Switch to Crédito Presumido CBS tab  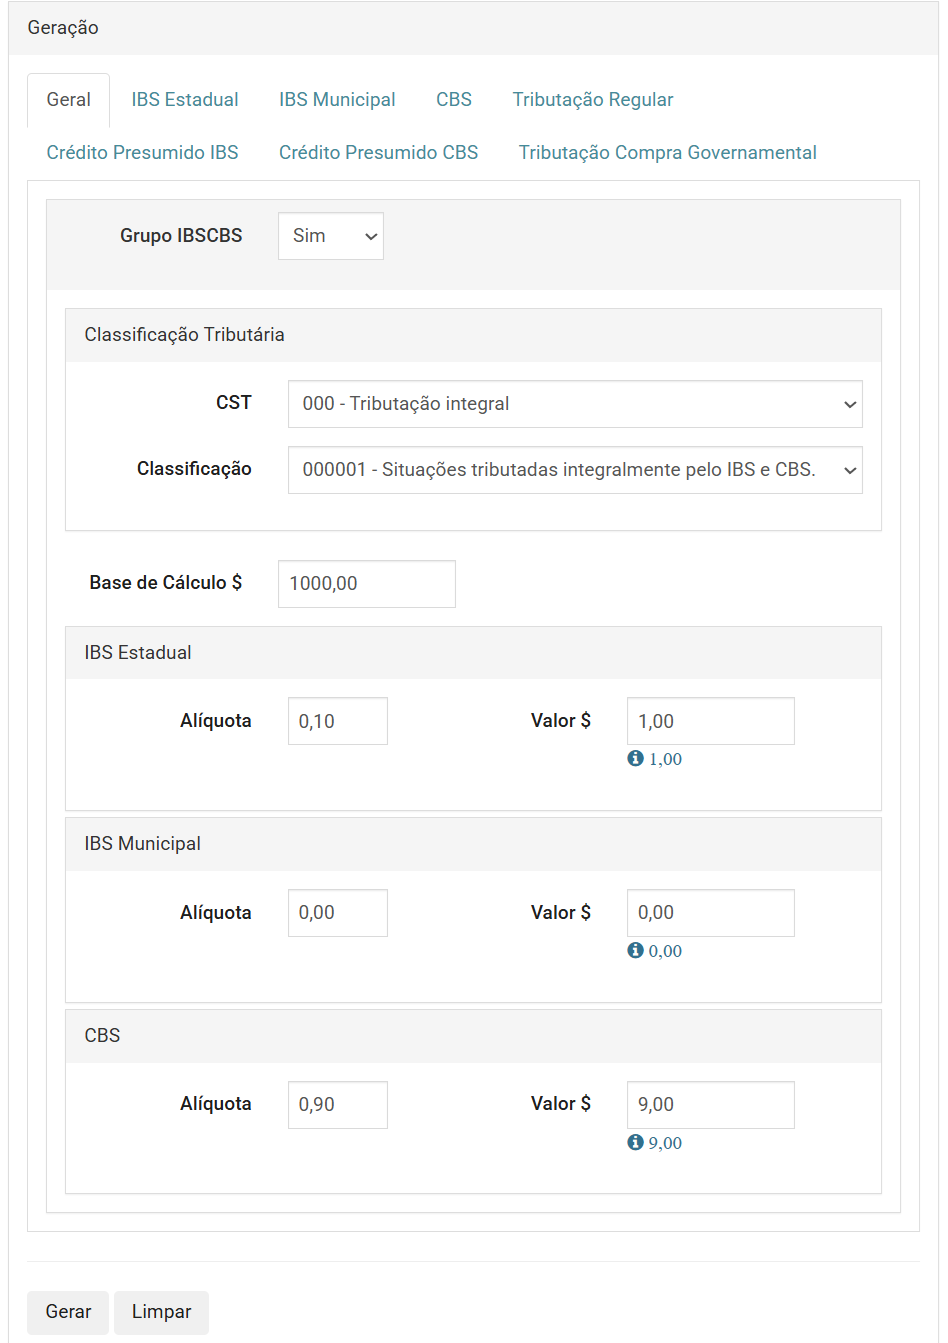tap(378, 153)
